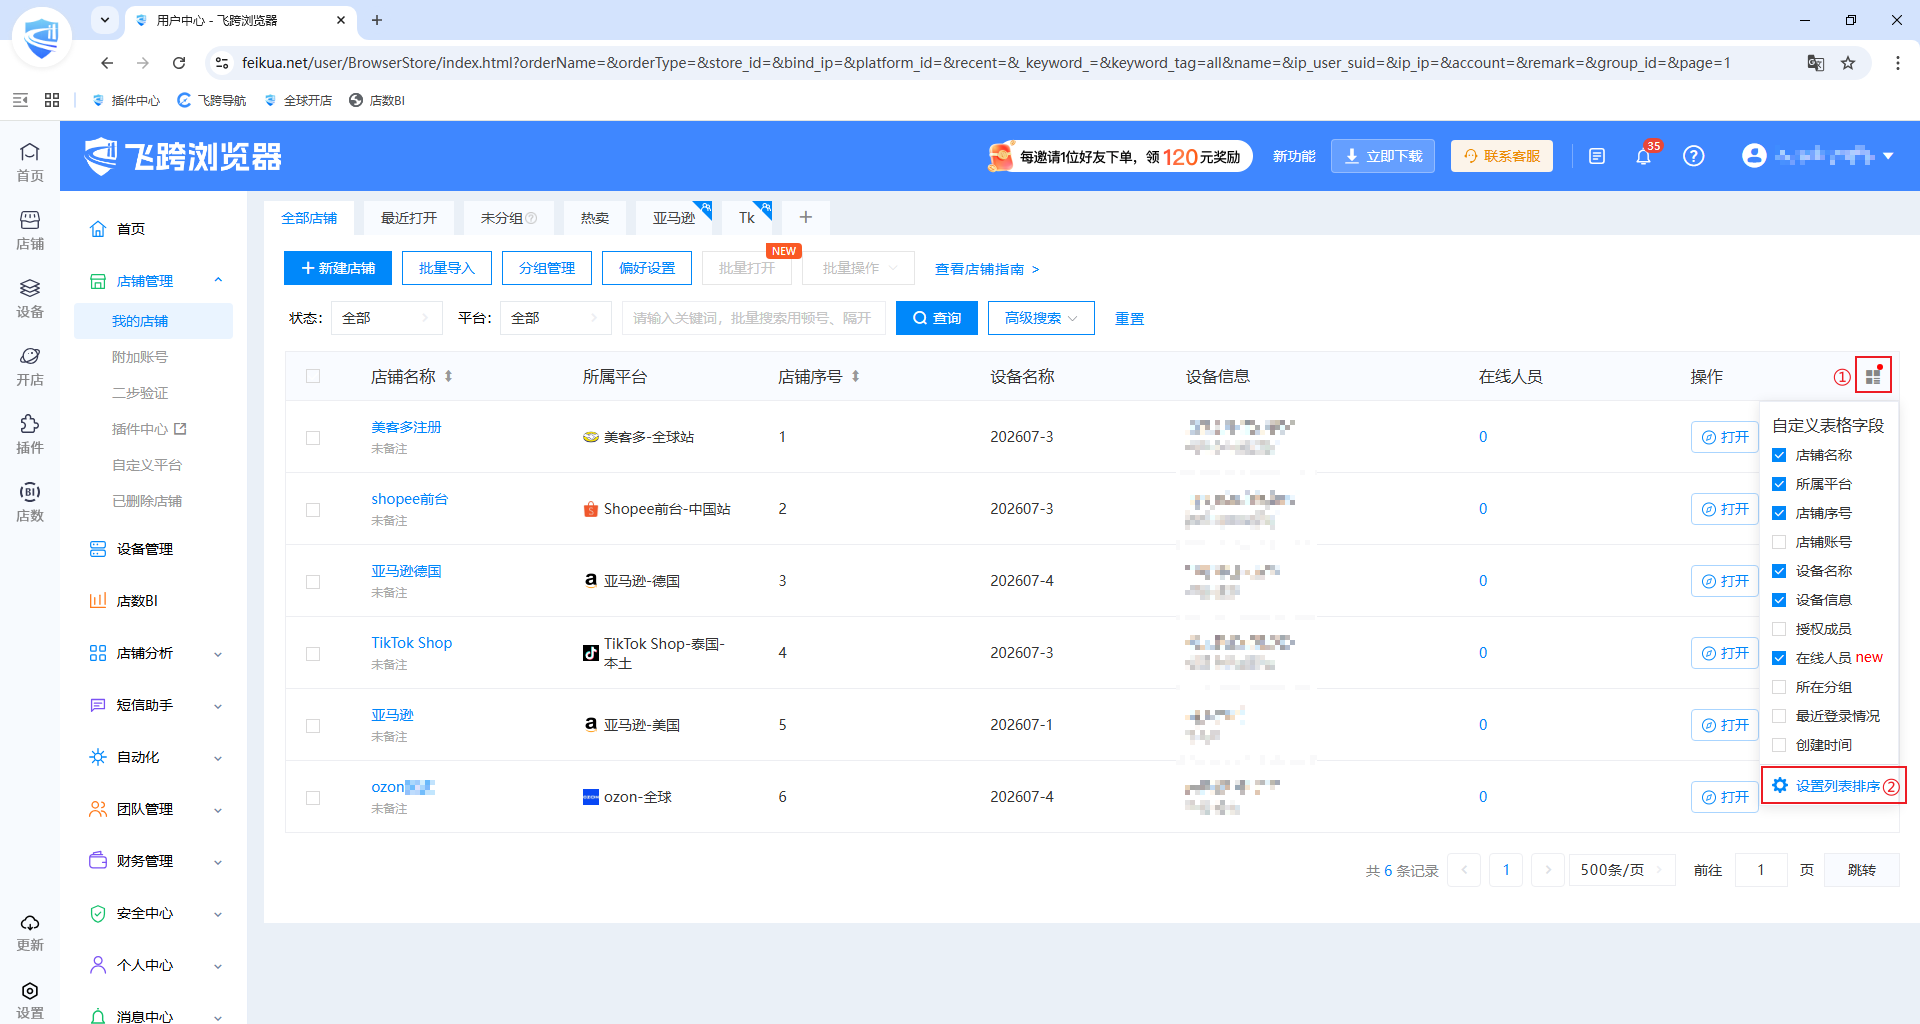Toggle the select-all checkbox in table header
1920x1024 pixels.
[313, 376]
